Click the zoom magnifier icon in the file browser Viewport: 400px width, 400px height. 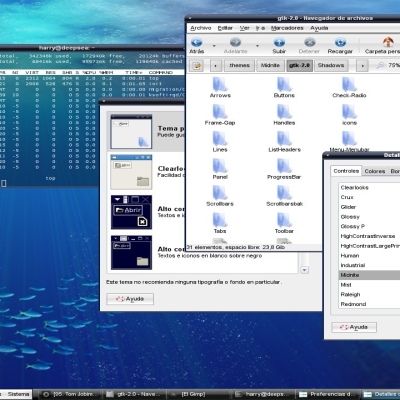[x=380, y=65]
